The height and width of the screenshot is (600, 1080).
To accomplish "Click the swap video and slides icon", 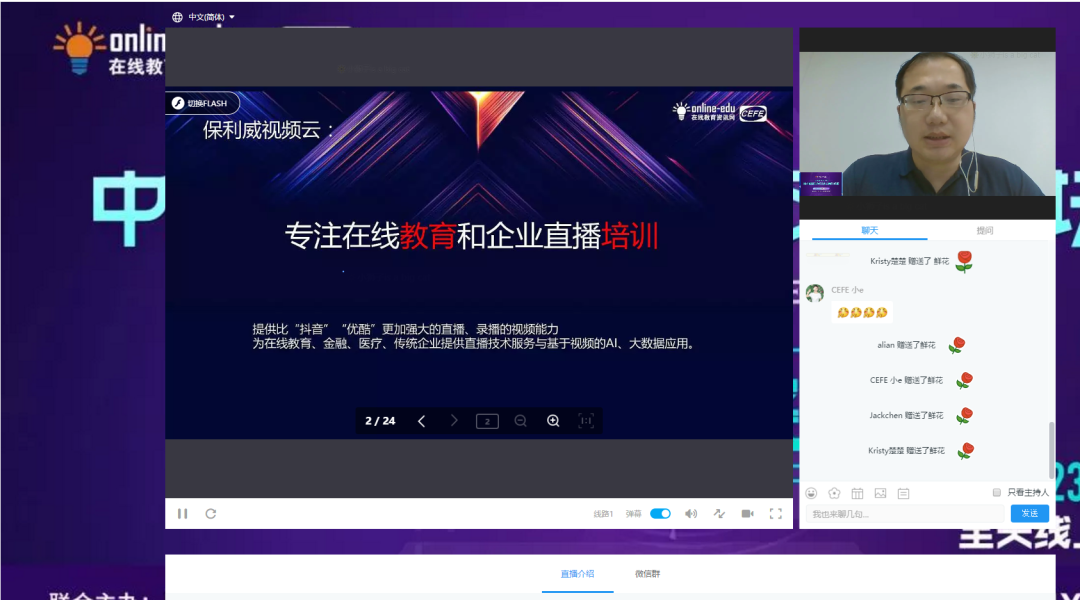I will pos(719,514).
